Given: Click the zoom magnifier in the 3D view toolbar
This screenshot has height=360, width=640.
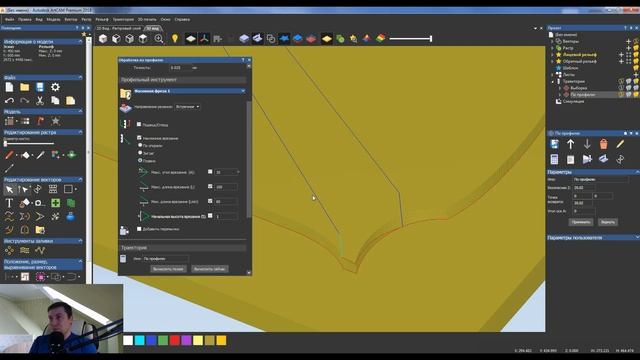Looking at the screenshot, I should pos(159,39).
